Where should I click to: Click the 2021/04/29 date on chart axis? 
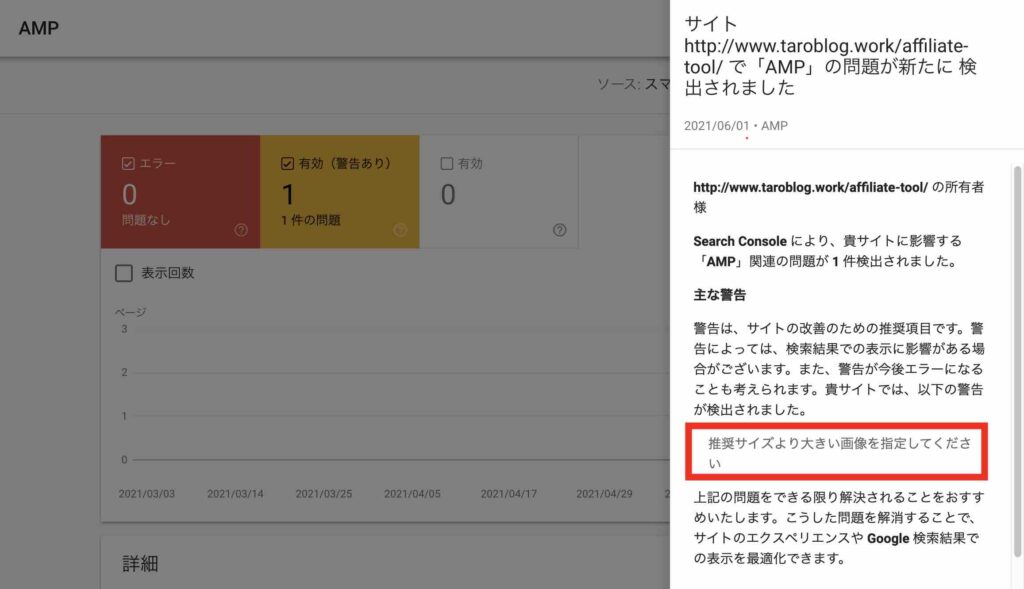click(x=604, y=494)
